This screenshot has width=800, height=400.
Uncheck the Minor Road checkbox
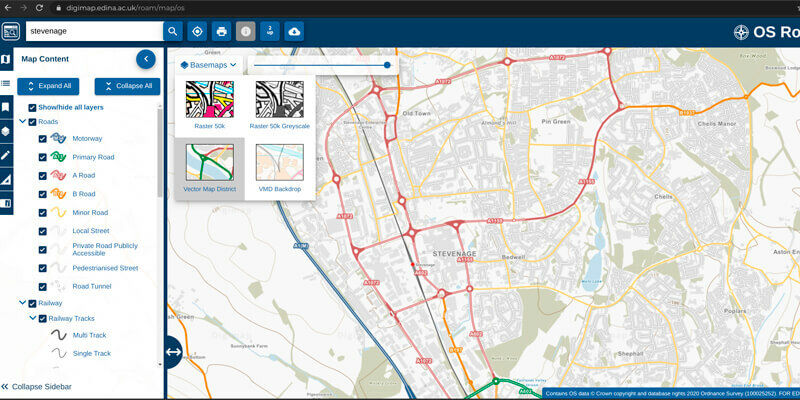pyautogui.click(x=43, y=213)
